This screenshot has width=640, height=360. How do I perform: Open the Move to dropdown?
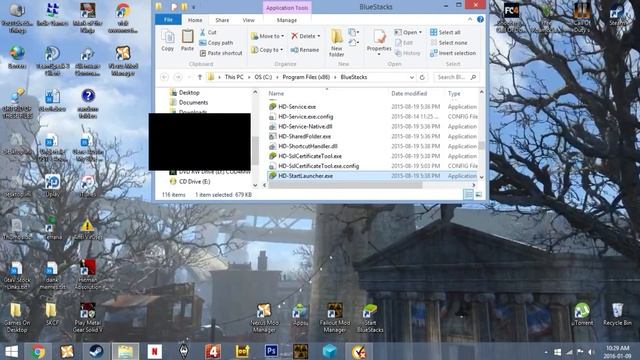[x=267, y=36]
